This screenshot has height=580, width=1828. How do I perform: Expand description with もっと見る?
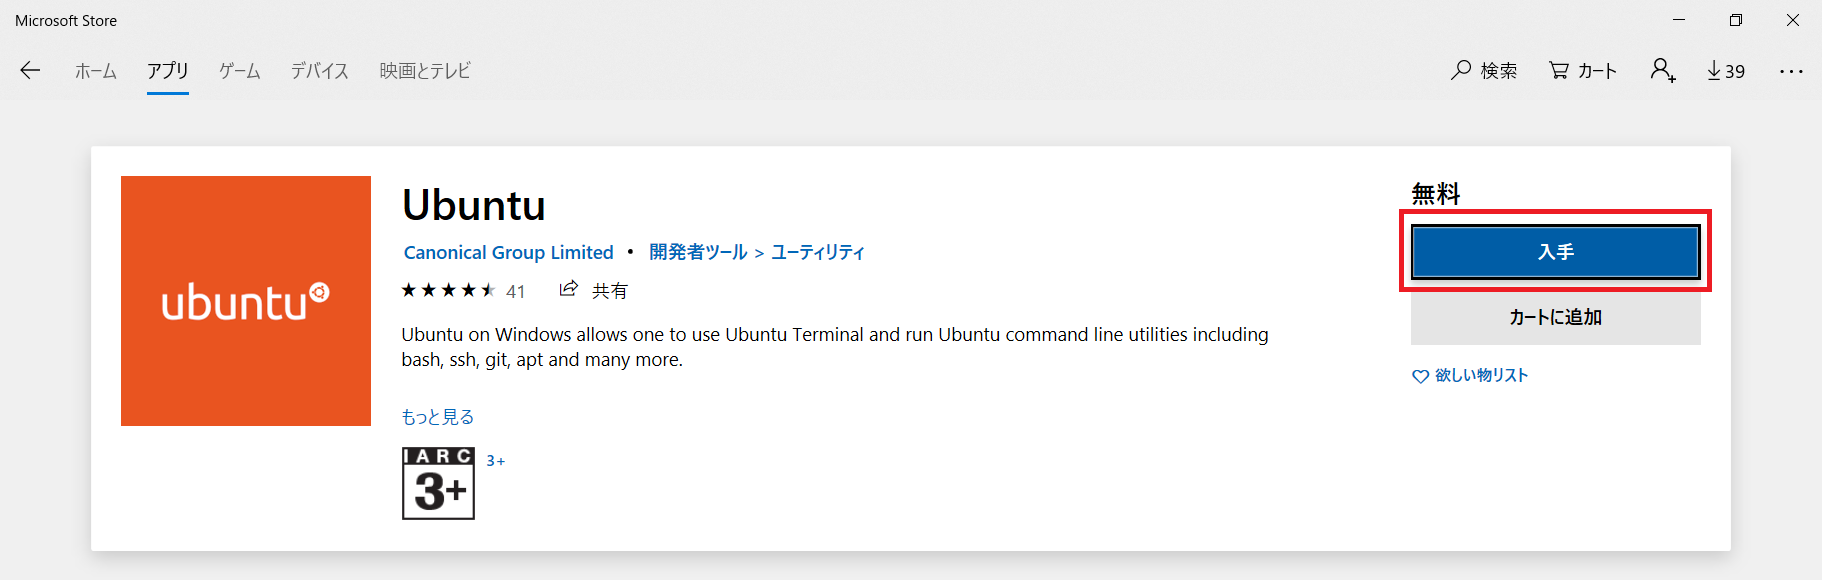[x=438, y=417]
